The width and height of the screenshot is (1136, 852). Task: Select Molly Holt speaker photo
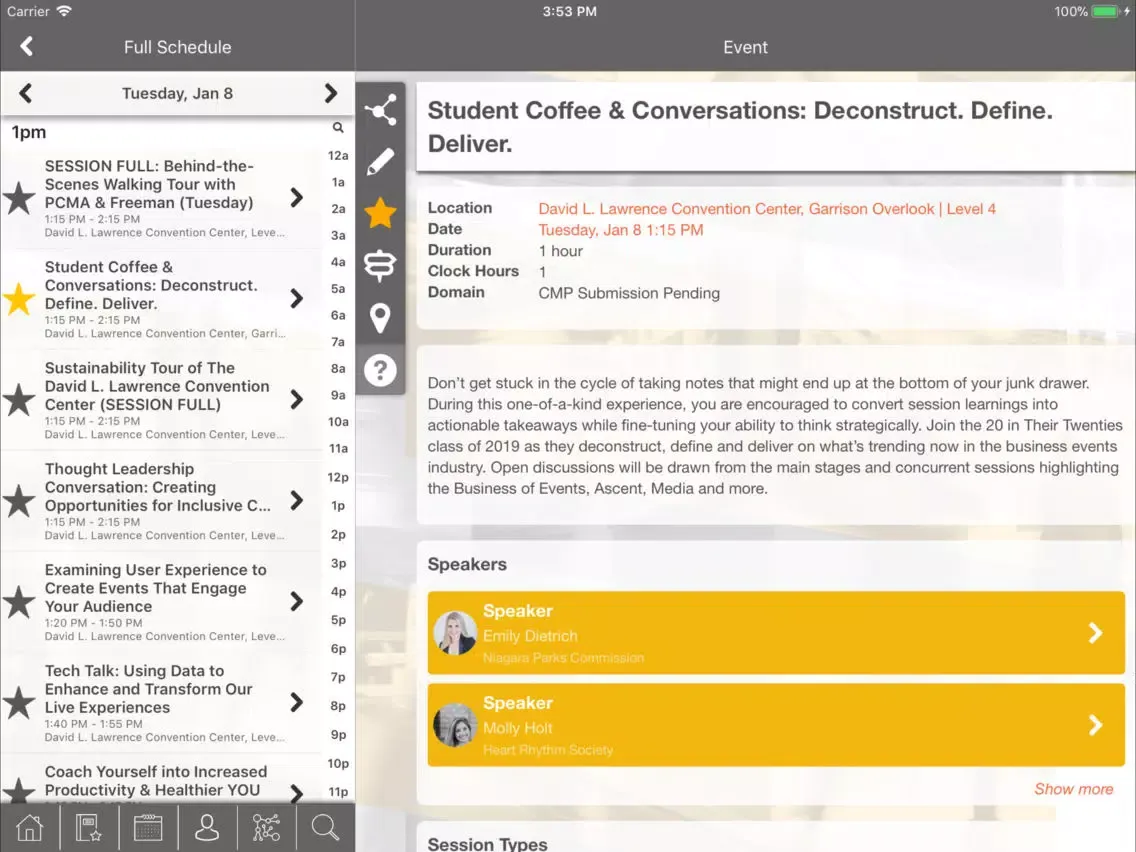tap(455, 724)
